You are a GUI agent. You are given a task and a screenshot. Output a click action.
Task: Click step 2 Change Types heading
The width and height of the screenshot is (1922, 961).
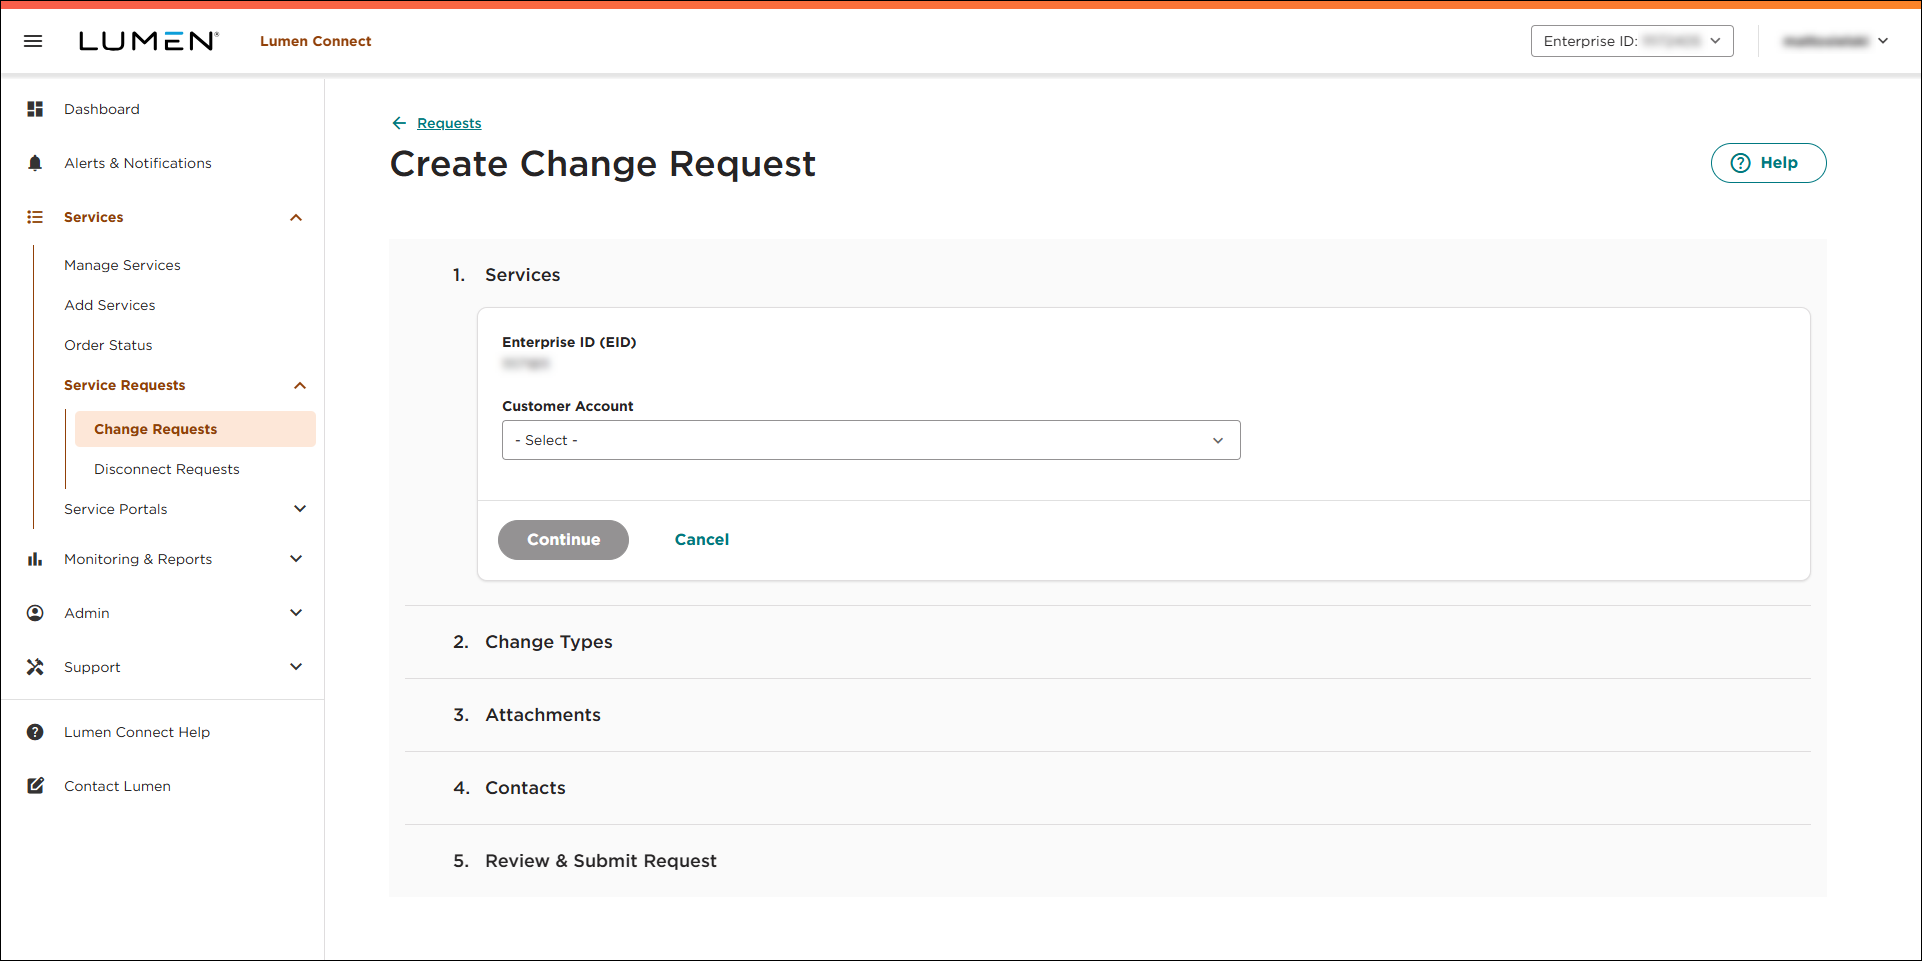click(549, 642)
